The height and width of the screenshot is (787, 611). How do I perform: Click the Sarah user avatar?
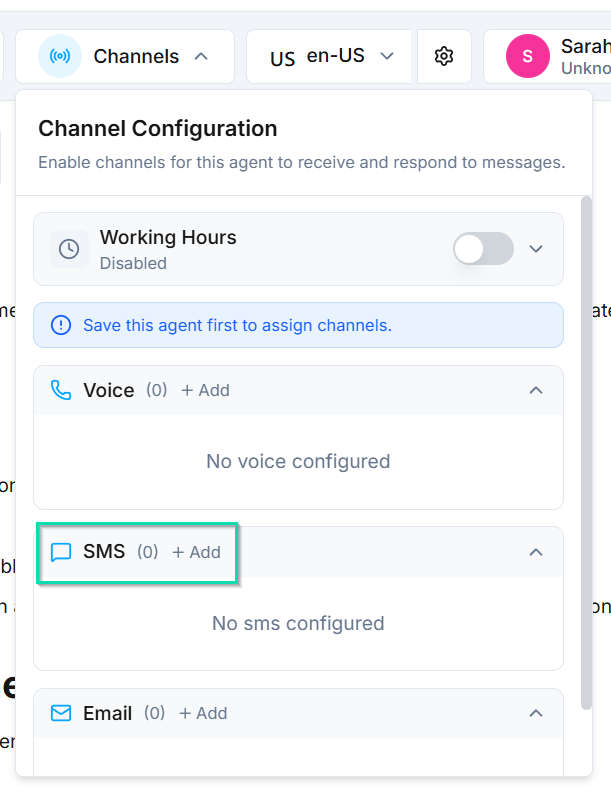(527, 57)
